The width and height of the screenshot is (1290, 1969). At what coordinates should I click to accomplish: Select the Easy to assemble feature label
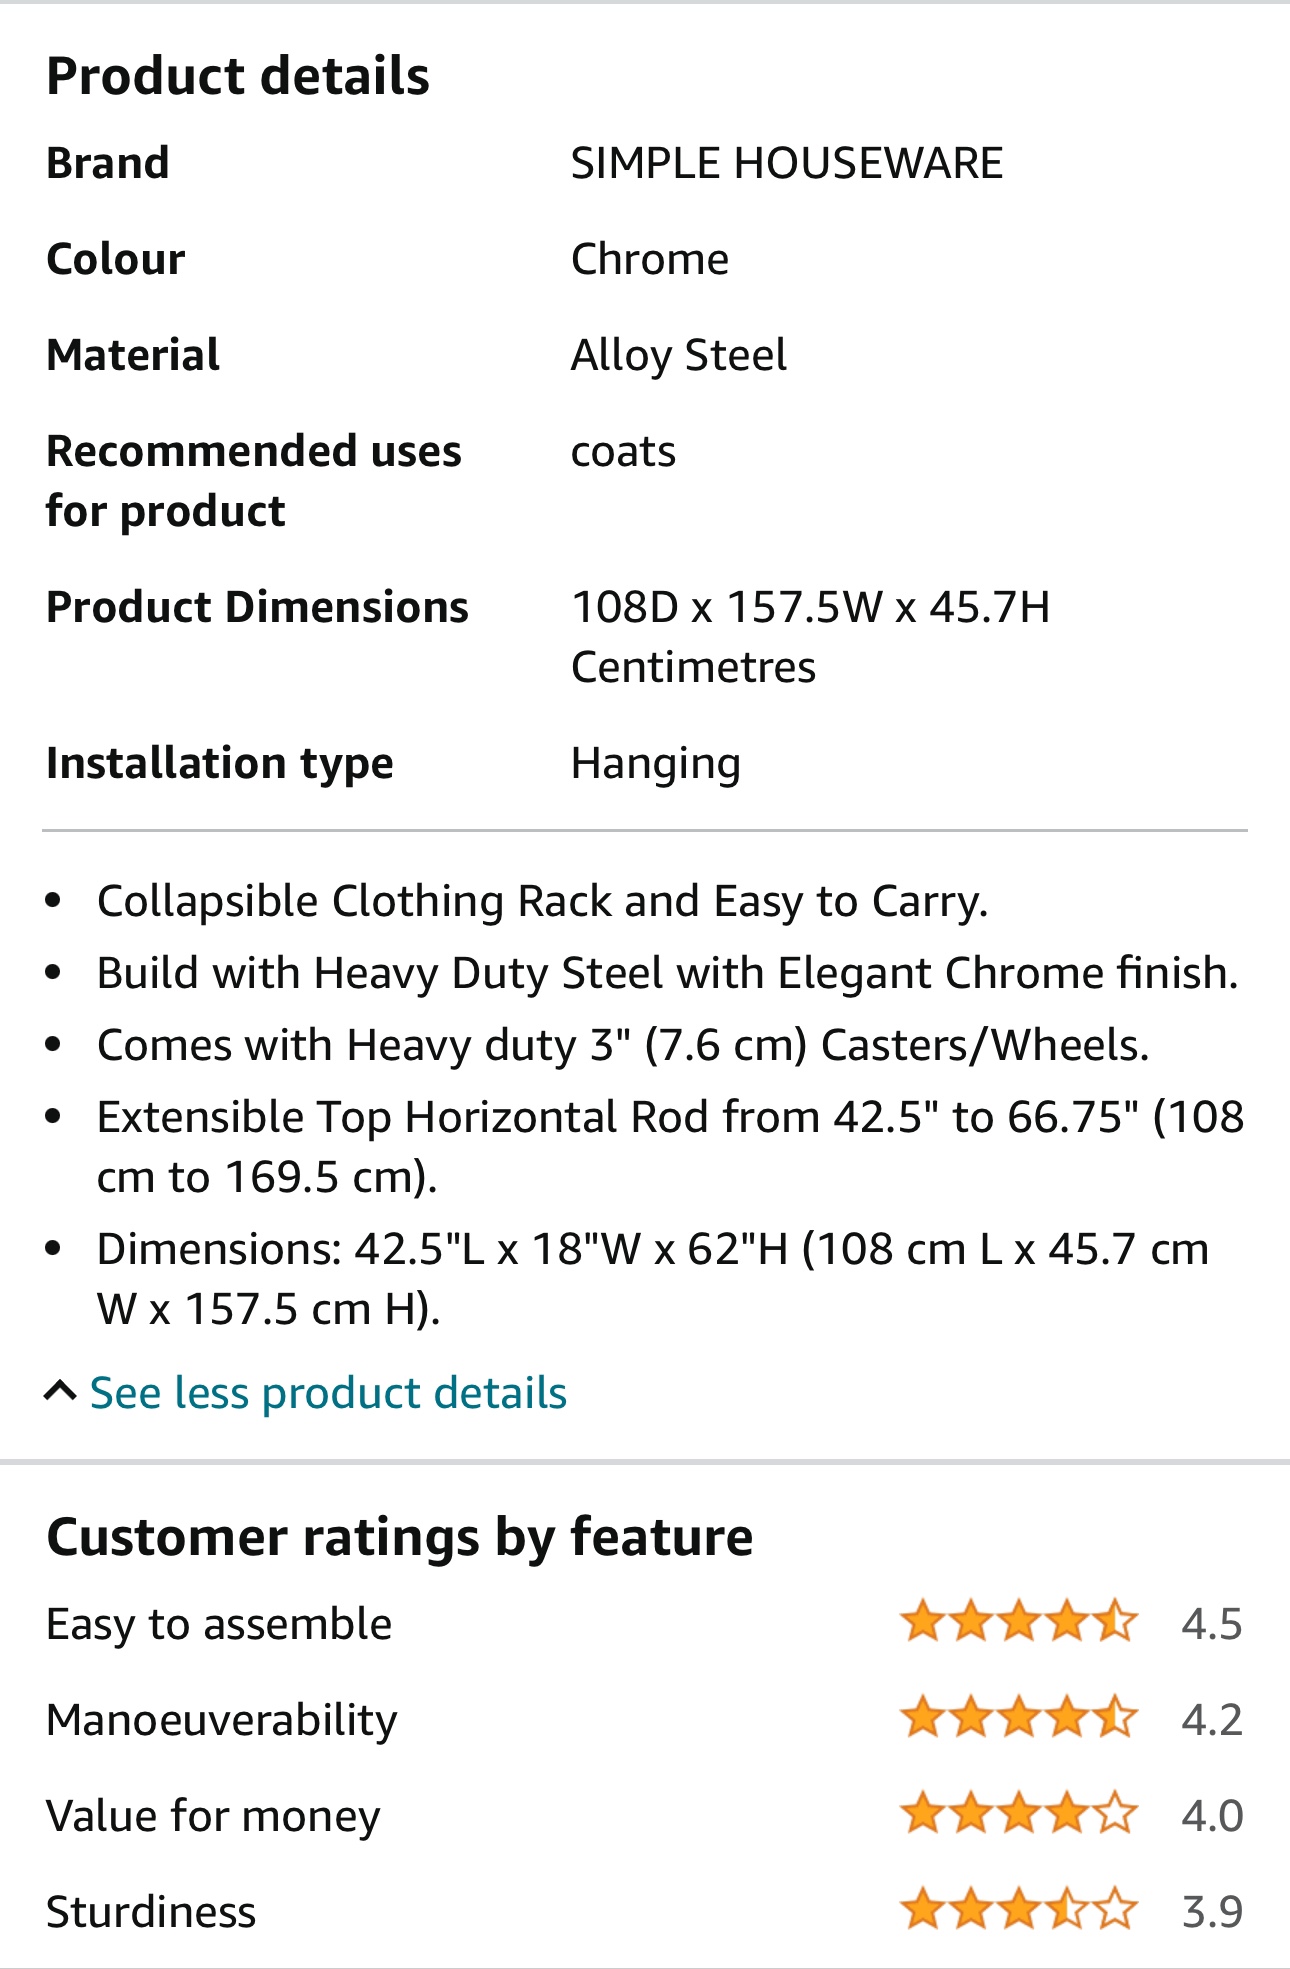(219, 1624)
